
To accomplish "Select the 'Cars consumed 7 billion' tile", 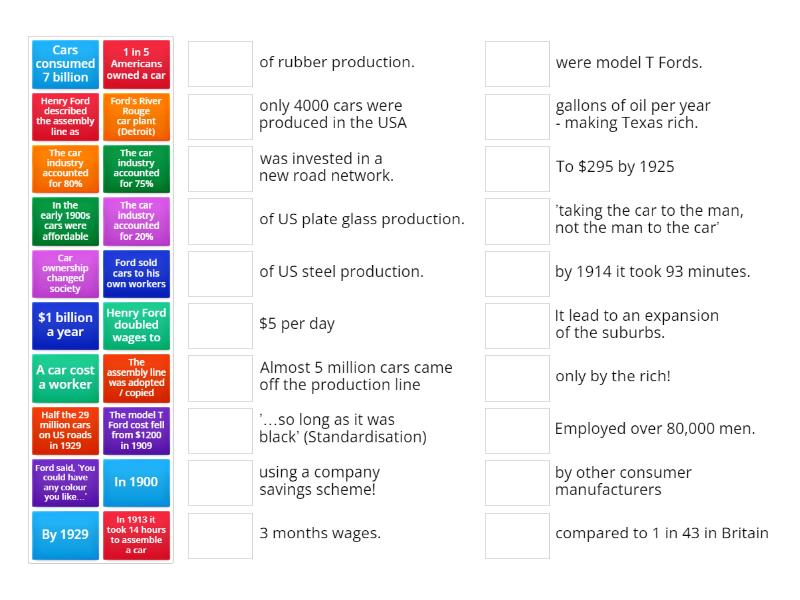I will [65, 64].
